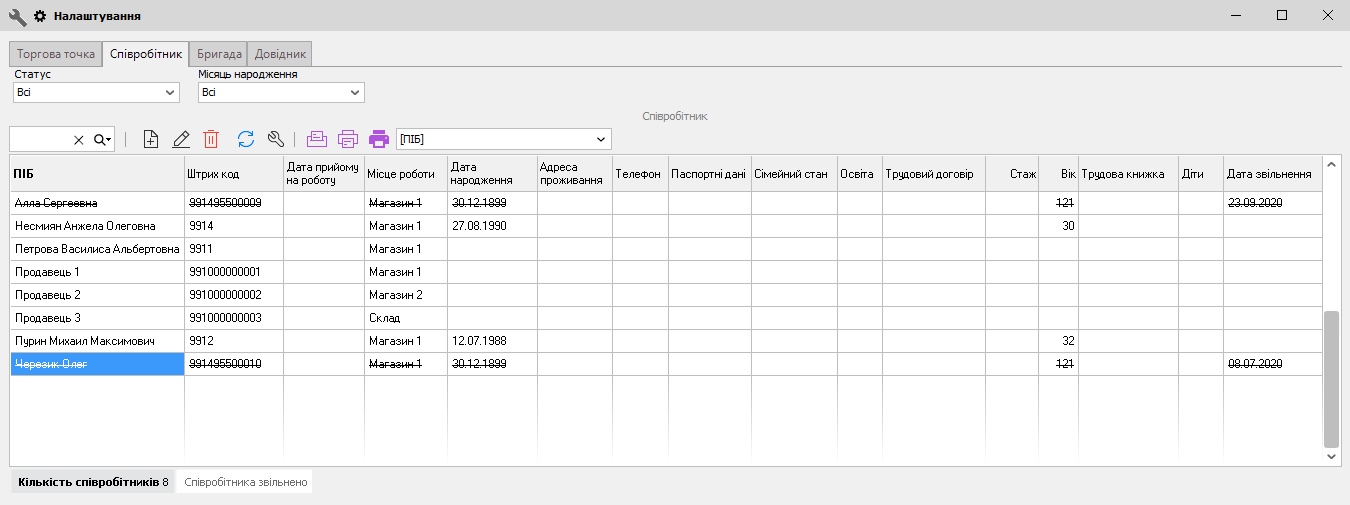This screenshot has height=505, width=1350.
Task: Sort by the ПІБ column header
Action: pos(96,174)
